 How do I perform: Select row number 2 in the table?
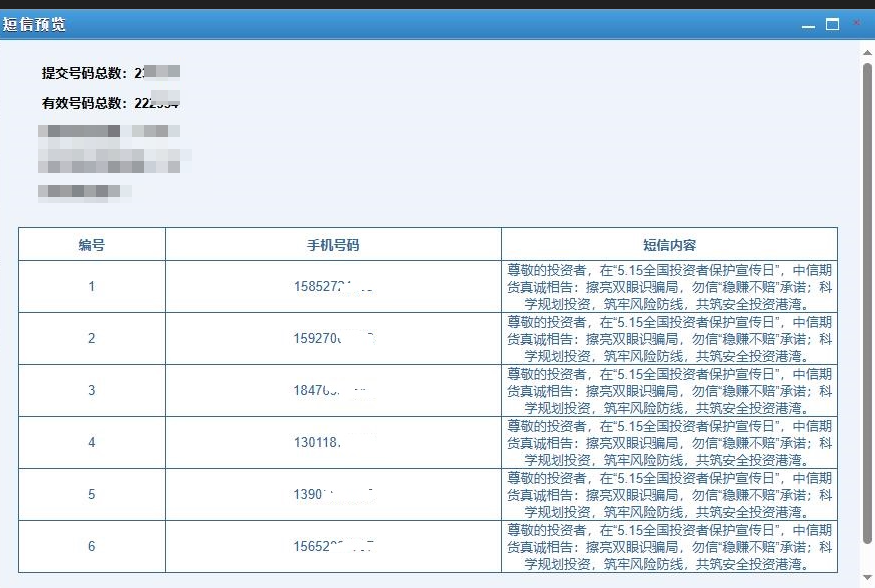coord(91,338)
